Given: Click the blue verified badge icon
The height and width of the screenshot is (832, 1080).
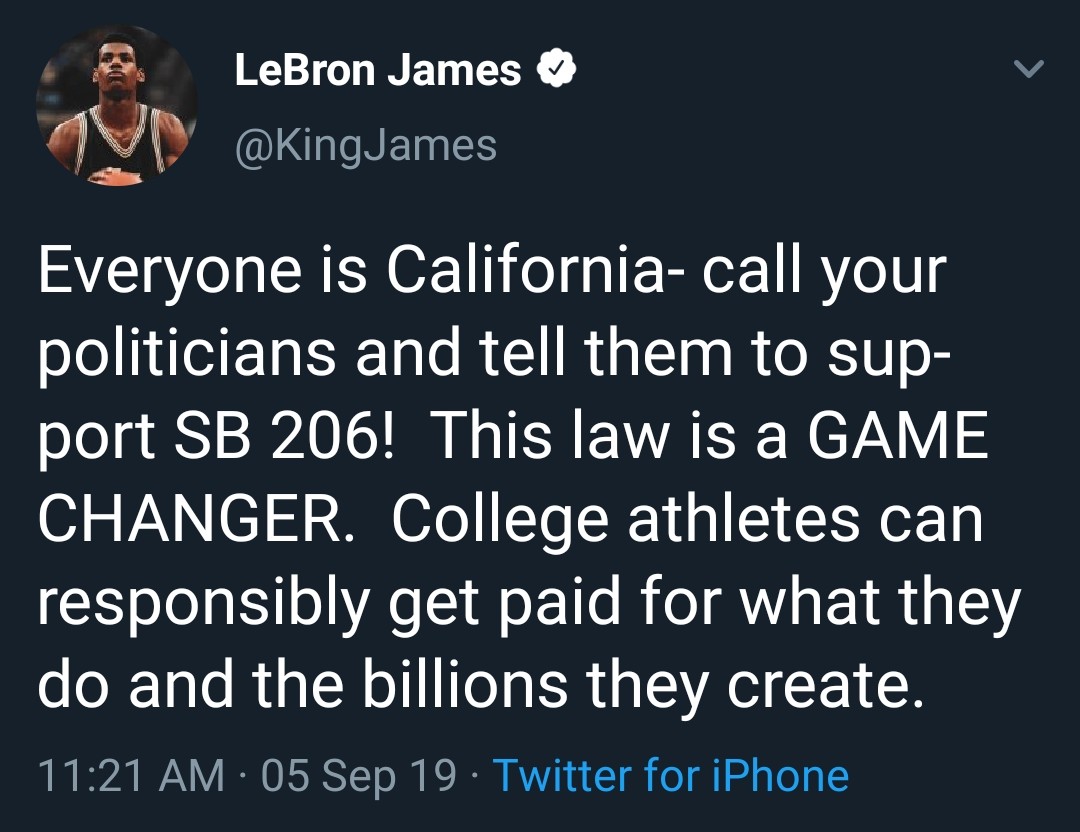Looking at the screenshot, I should point(555,70).
